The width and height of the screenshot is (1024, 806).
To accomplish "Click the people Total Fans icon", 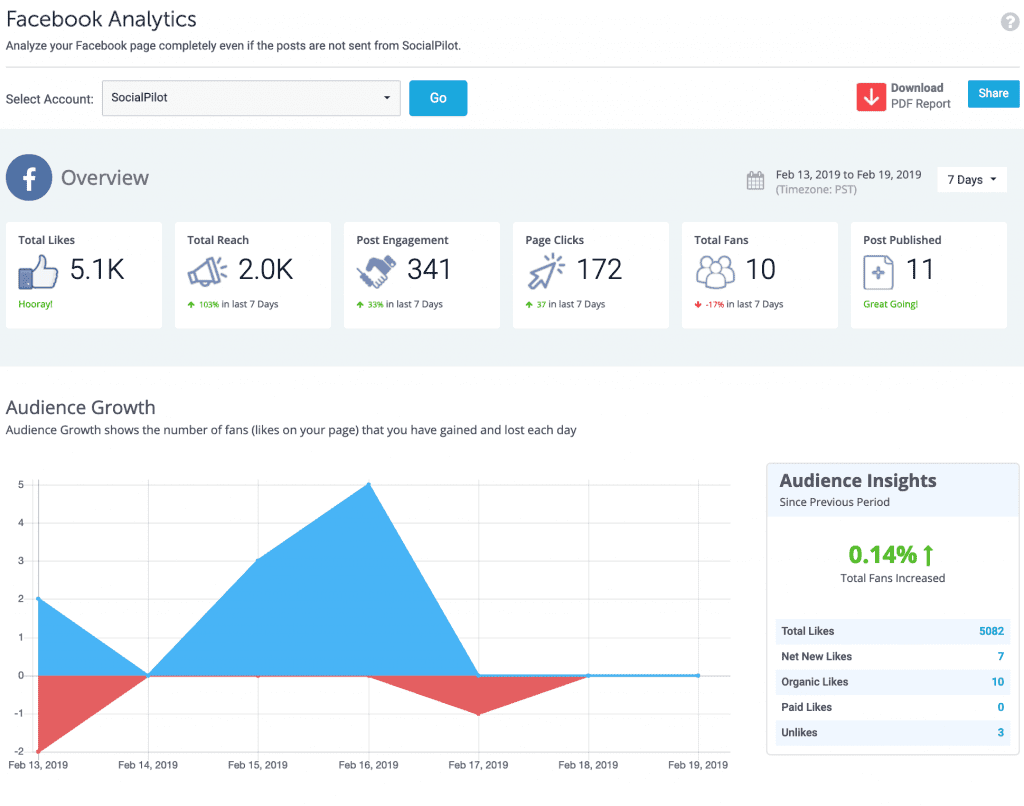I will point(715,270).
